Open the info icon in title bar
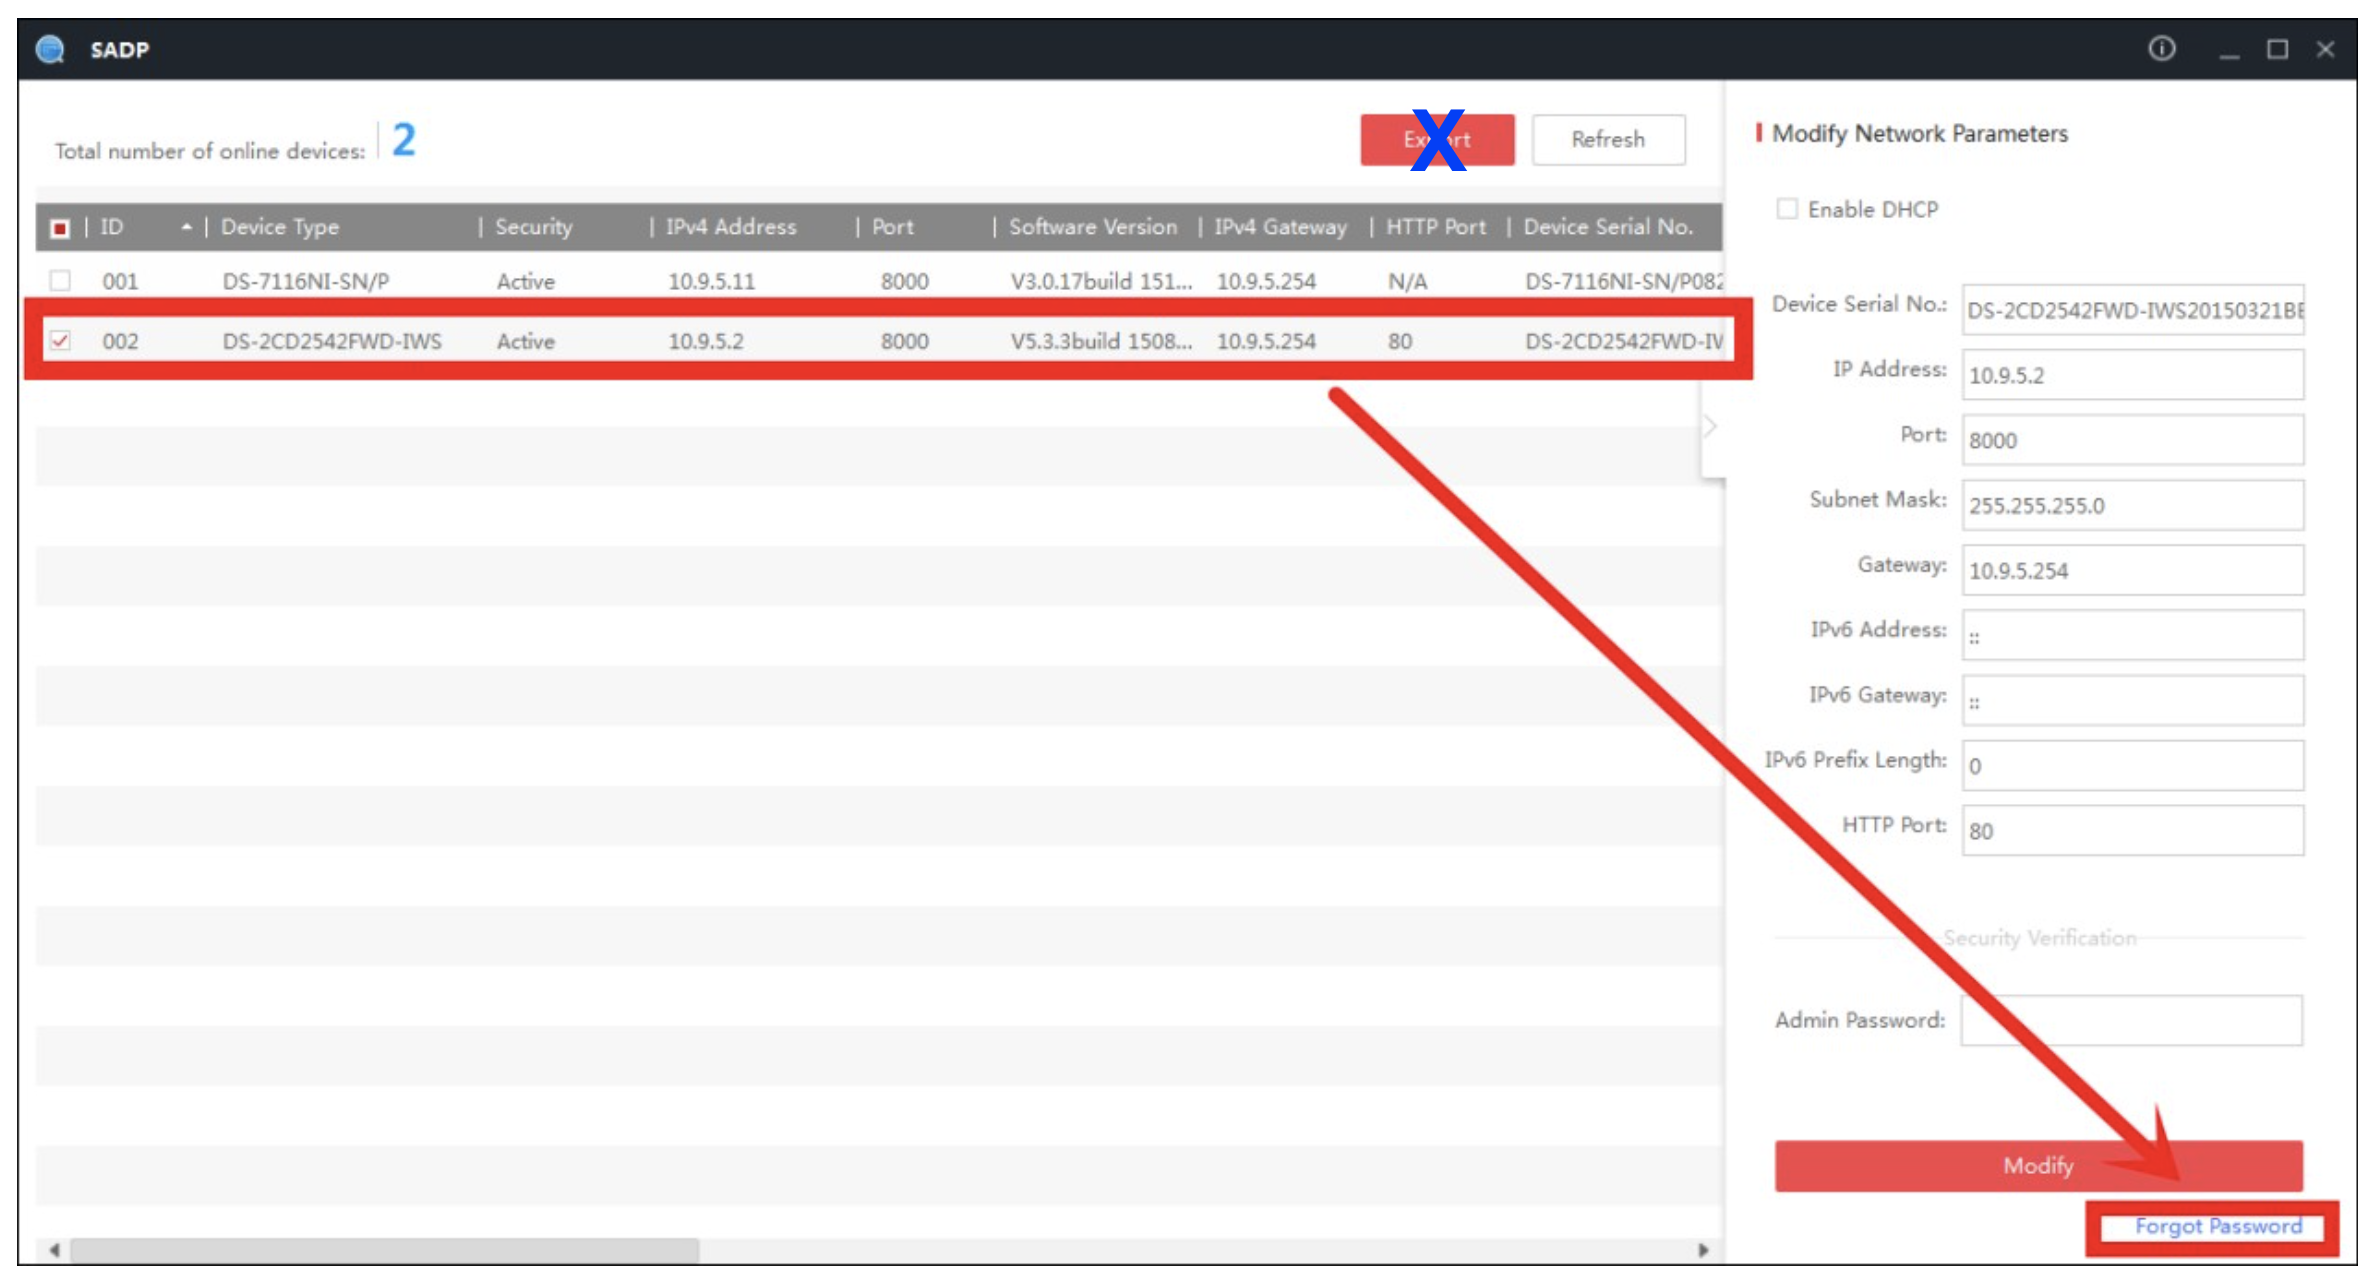This screenshot has width=2370, height=1284. (2161, 48)
